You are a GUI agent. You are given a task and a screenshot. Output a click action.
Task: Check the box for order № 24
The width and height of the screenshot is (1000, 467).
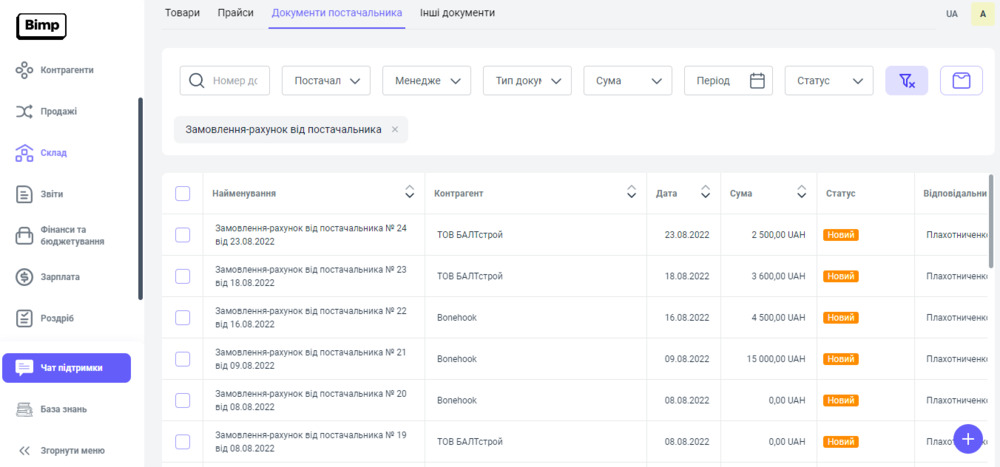[182, 235]
